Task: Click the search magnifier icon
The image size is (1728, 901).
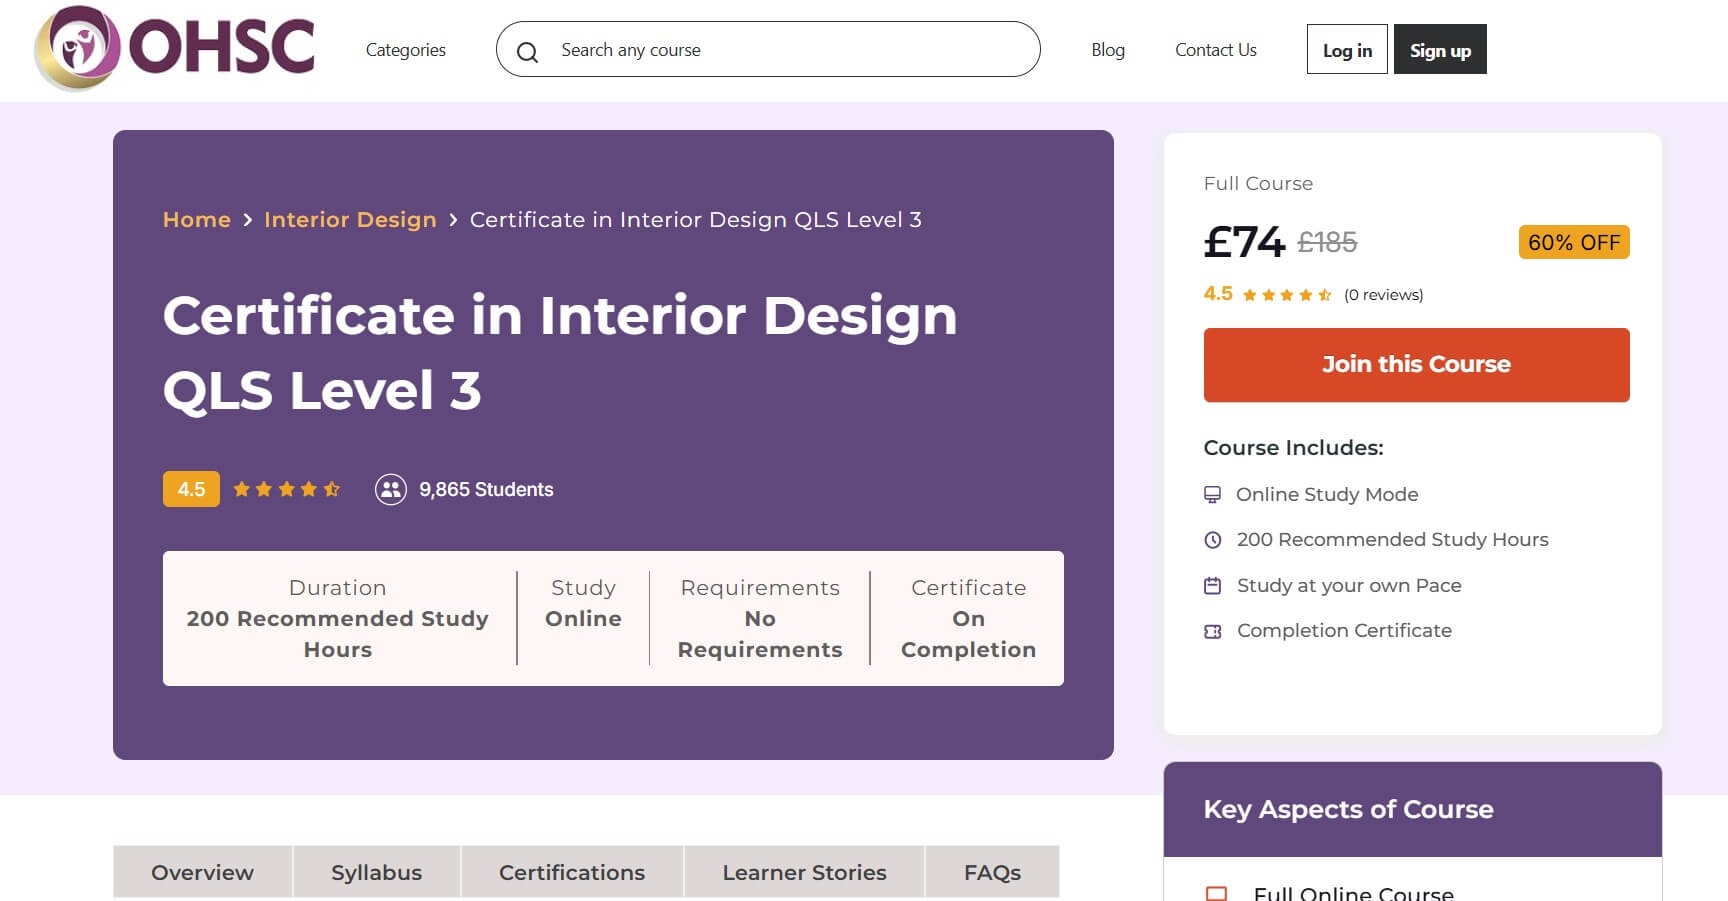Action: [x=527, y=52]
